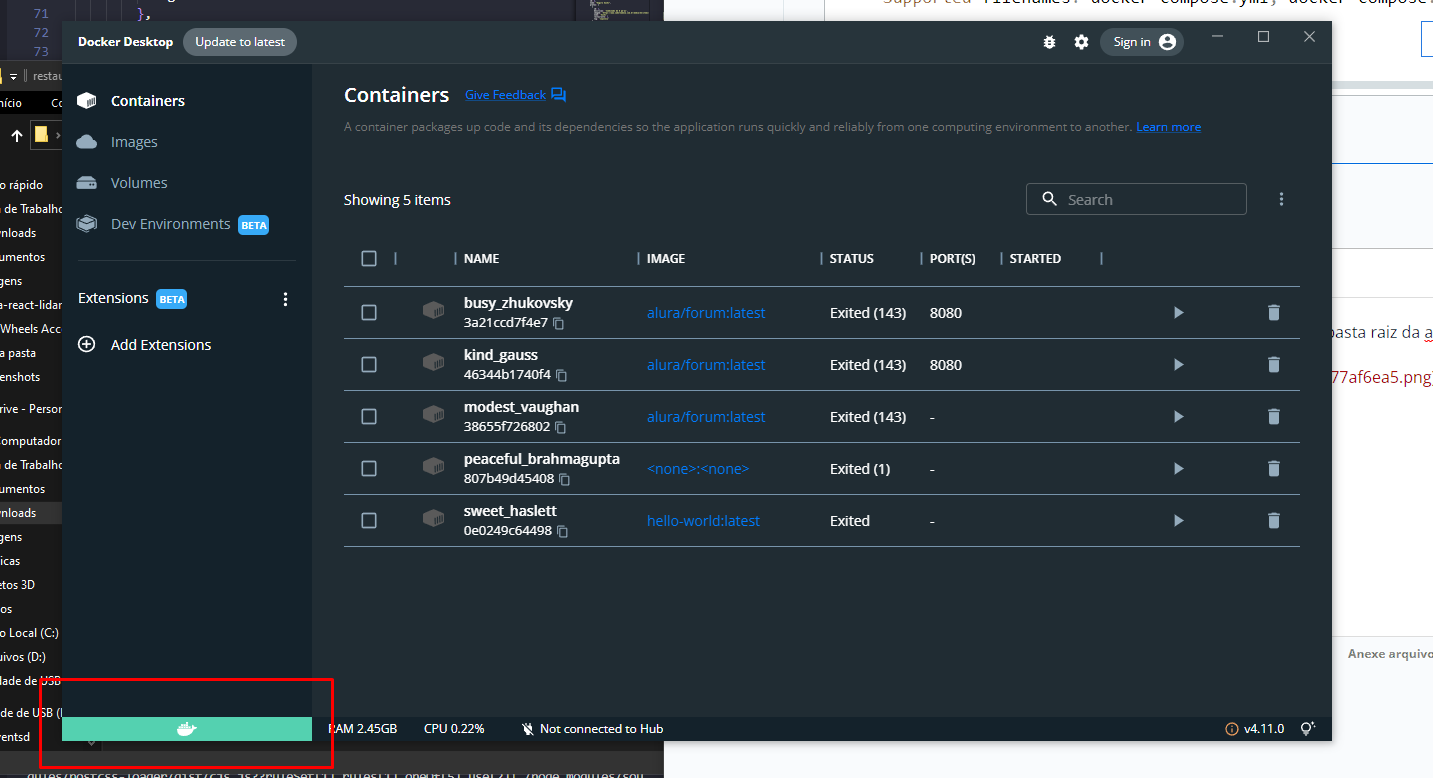This screenshot has width=1433, height=778.
Task: Open the Containers section in sidebar
Action: [x=148, y=101]
